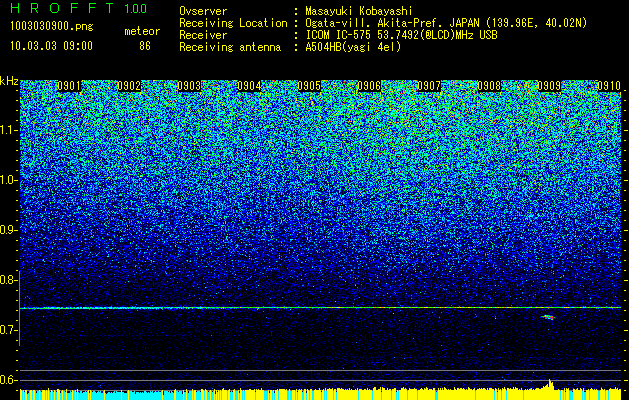The width and height of the screenshot is (629, 400).
Task: Select the A504HB(yagi 4el) antenna text
Action: pyautogui.click(x=353, y=47)
